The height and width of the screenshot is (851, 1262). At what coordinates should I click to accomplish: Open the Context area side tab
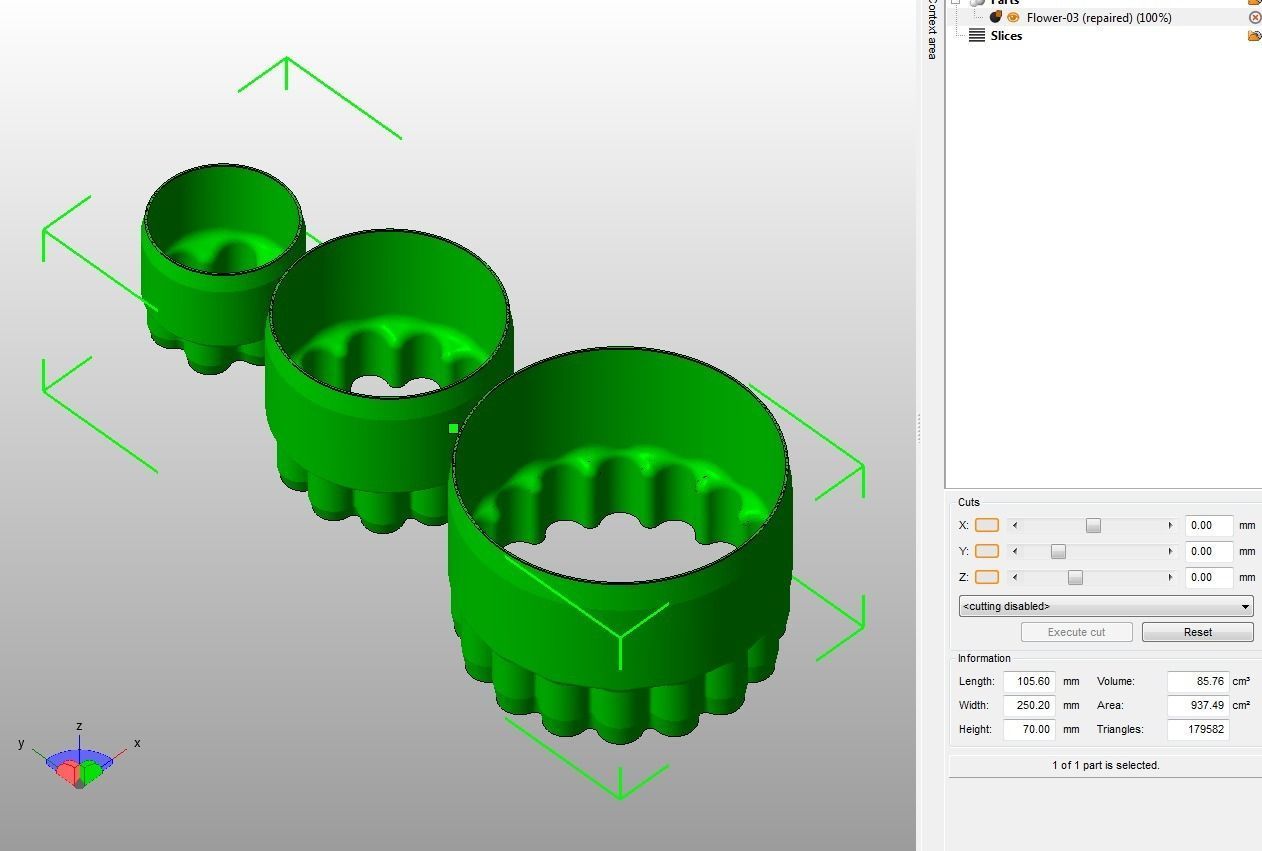(931, 30)
